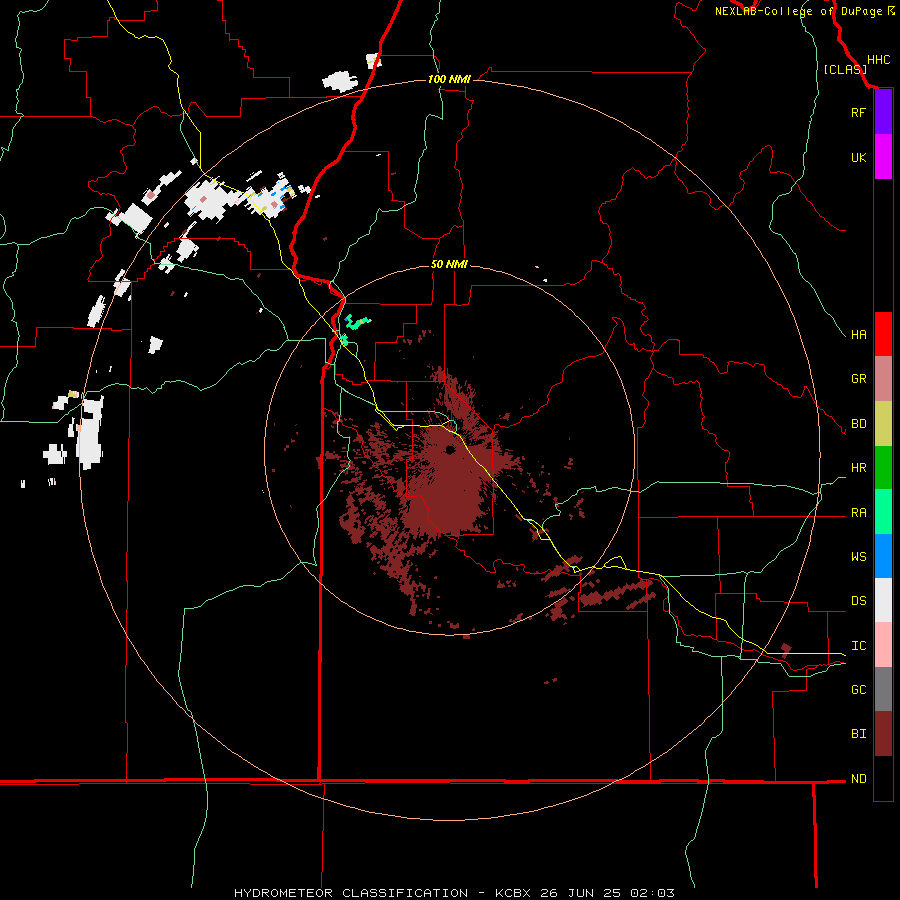The image size is (900, 900).
Task: Click the radar site dot at echo center
Action: 449,449
